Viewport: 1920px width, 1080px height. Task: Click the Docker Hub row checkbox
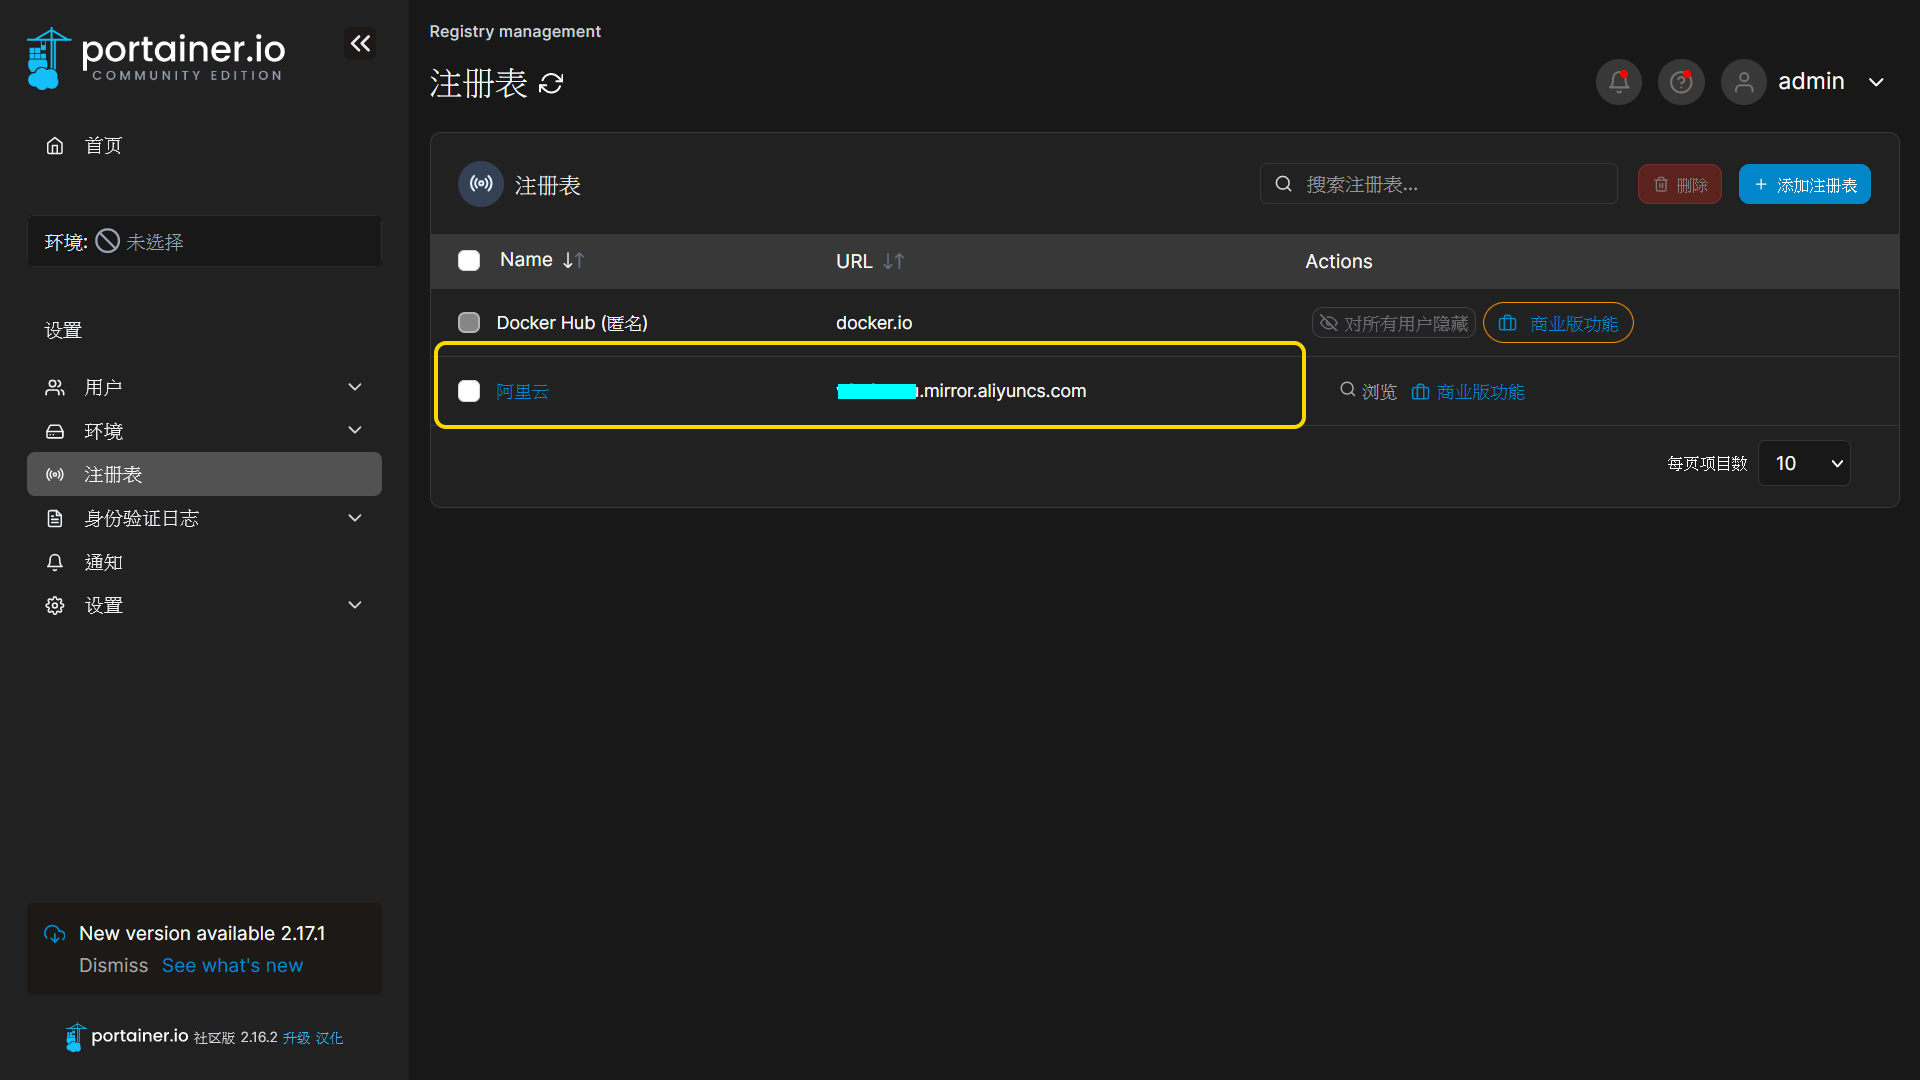[x=469, y=323]
